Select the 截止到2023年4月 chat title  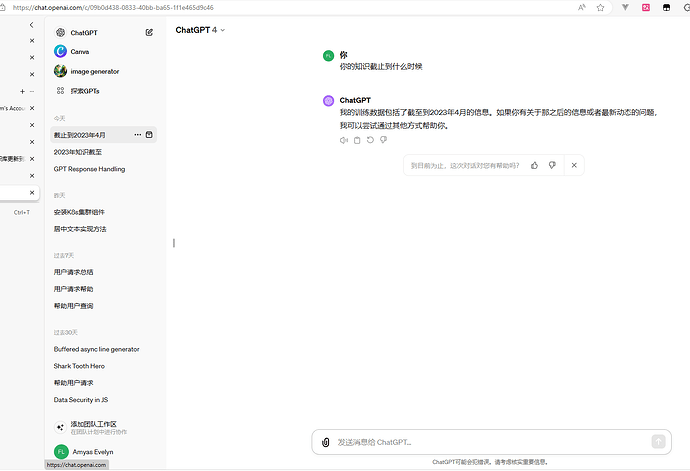(x=80, y=135)
